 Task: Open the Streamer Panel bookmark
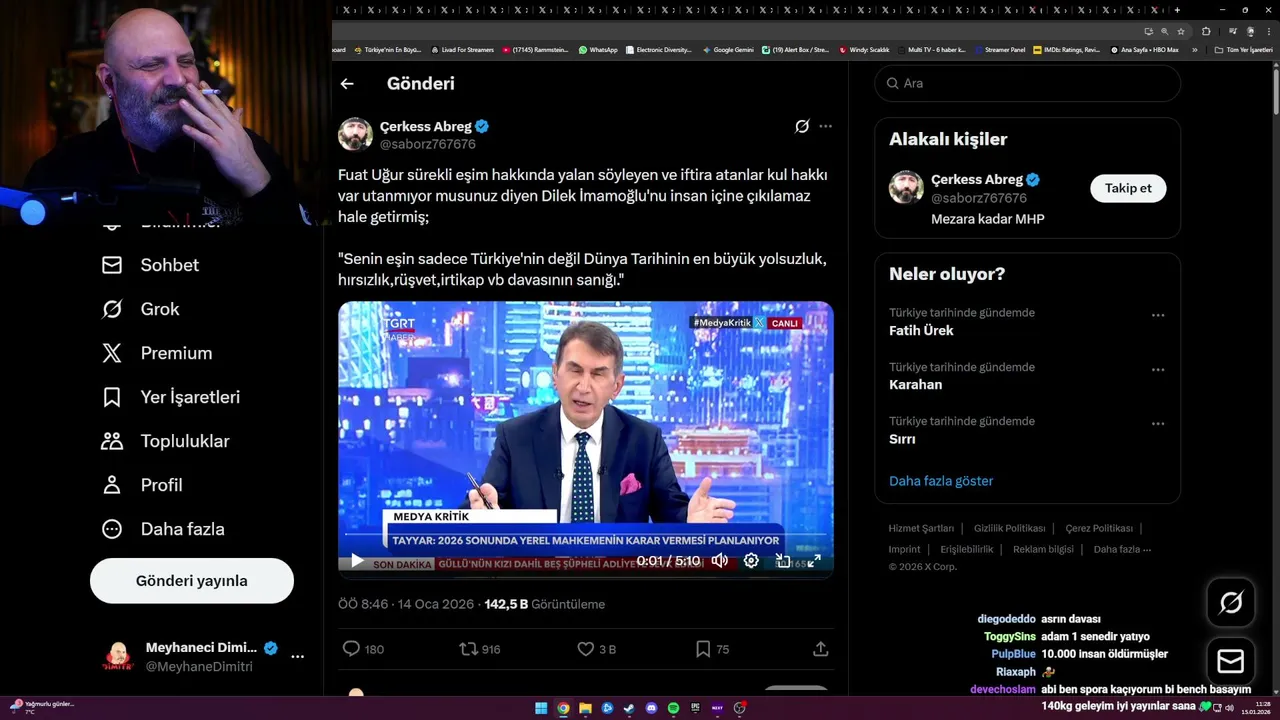pyautogui.click(x=999, y=50)
